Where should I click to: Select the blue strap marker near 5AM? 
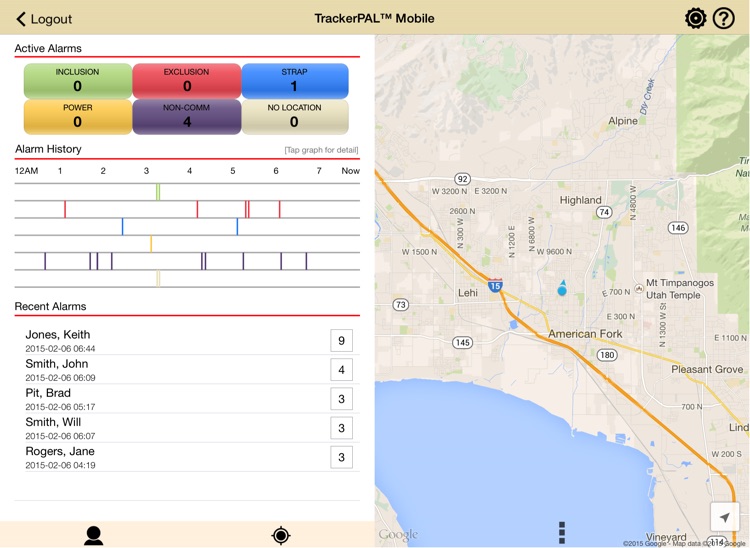coord(237,227)
